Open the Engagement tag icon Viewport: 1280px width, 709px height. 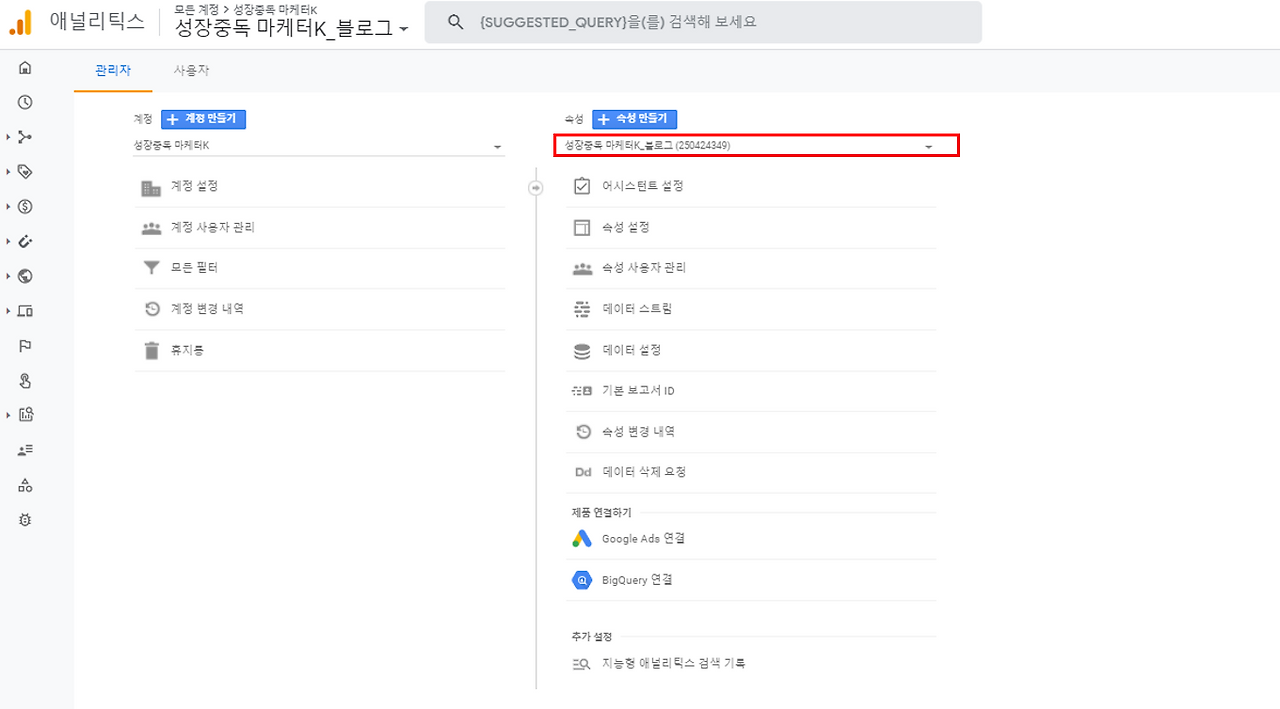click(x=25, y=172)
